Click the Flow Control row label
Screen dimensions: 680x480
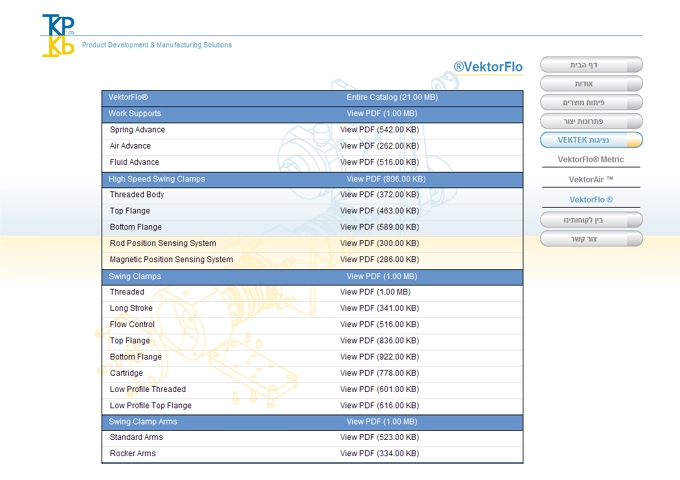(132, 324)
